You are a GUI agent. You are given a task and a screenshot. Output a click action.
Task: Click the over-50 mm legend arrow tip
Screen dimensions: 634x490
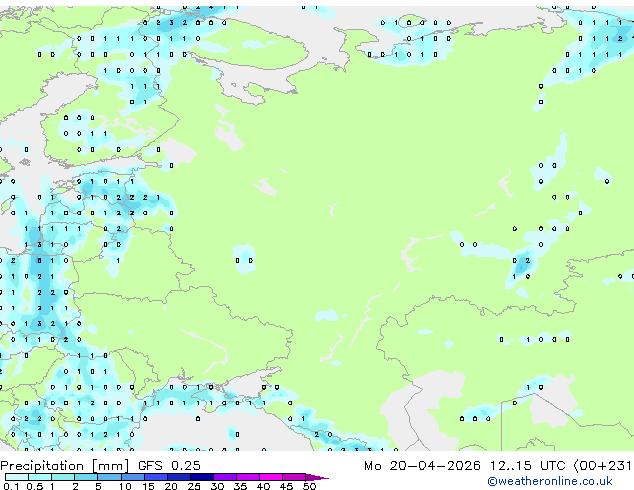point(317,477)
